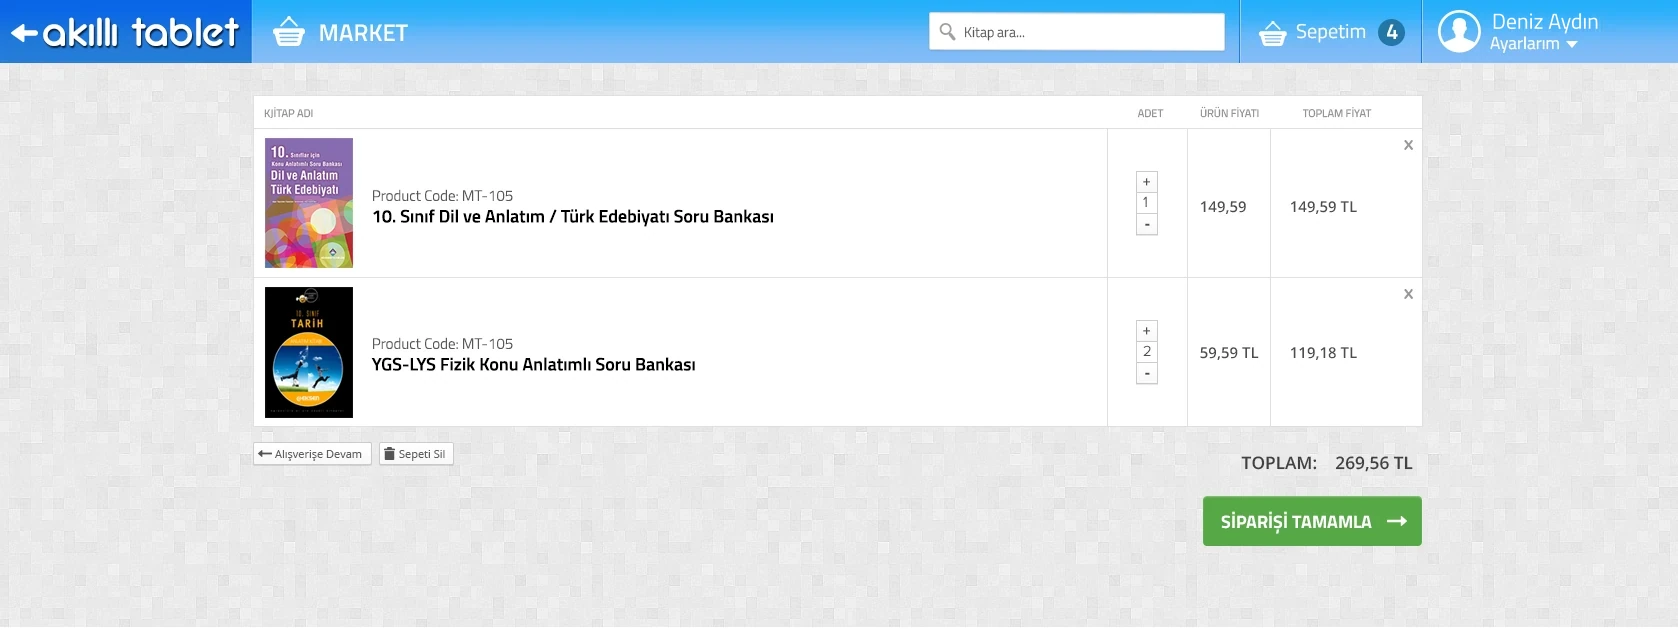Click the Sepetim basket icon

(x=1273, y=34)
